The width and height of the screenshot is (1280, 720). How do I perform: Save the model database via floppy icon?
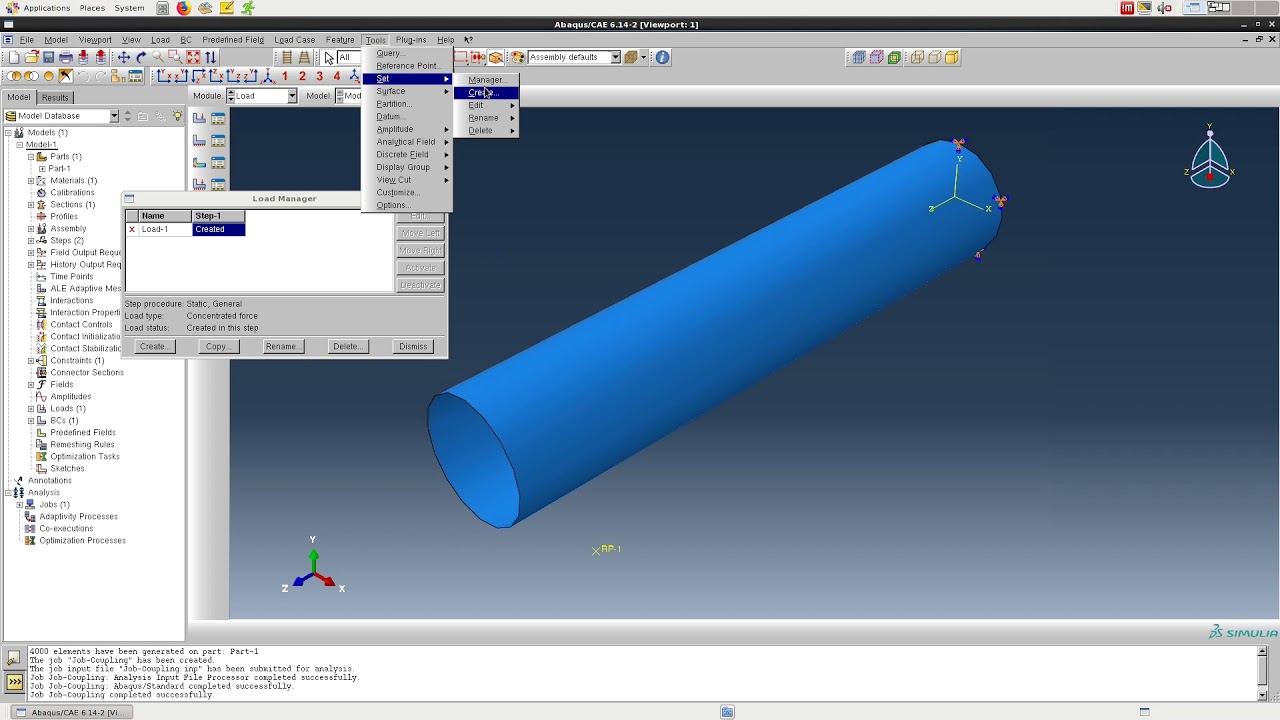(48, 57)
